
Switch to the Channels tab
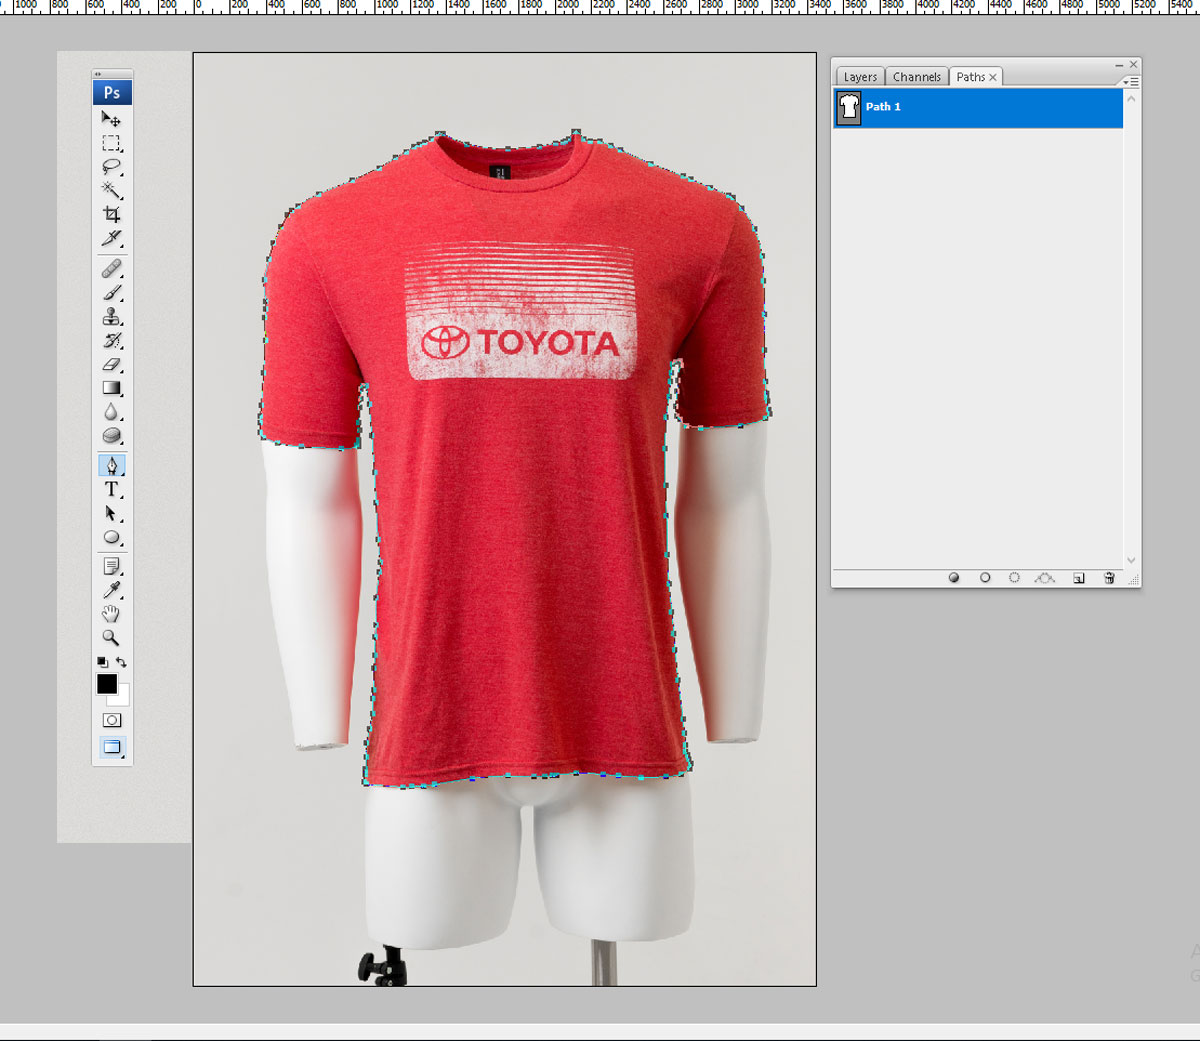(x=917, y=77)
